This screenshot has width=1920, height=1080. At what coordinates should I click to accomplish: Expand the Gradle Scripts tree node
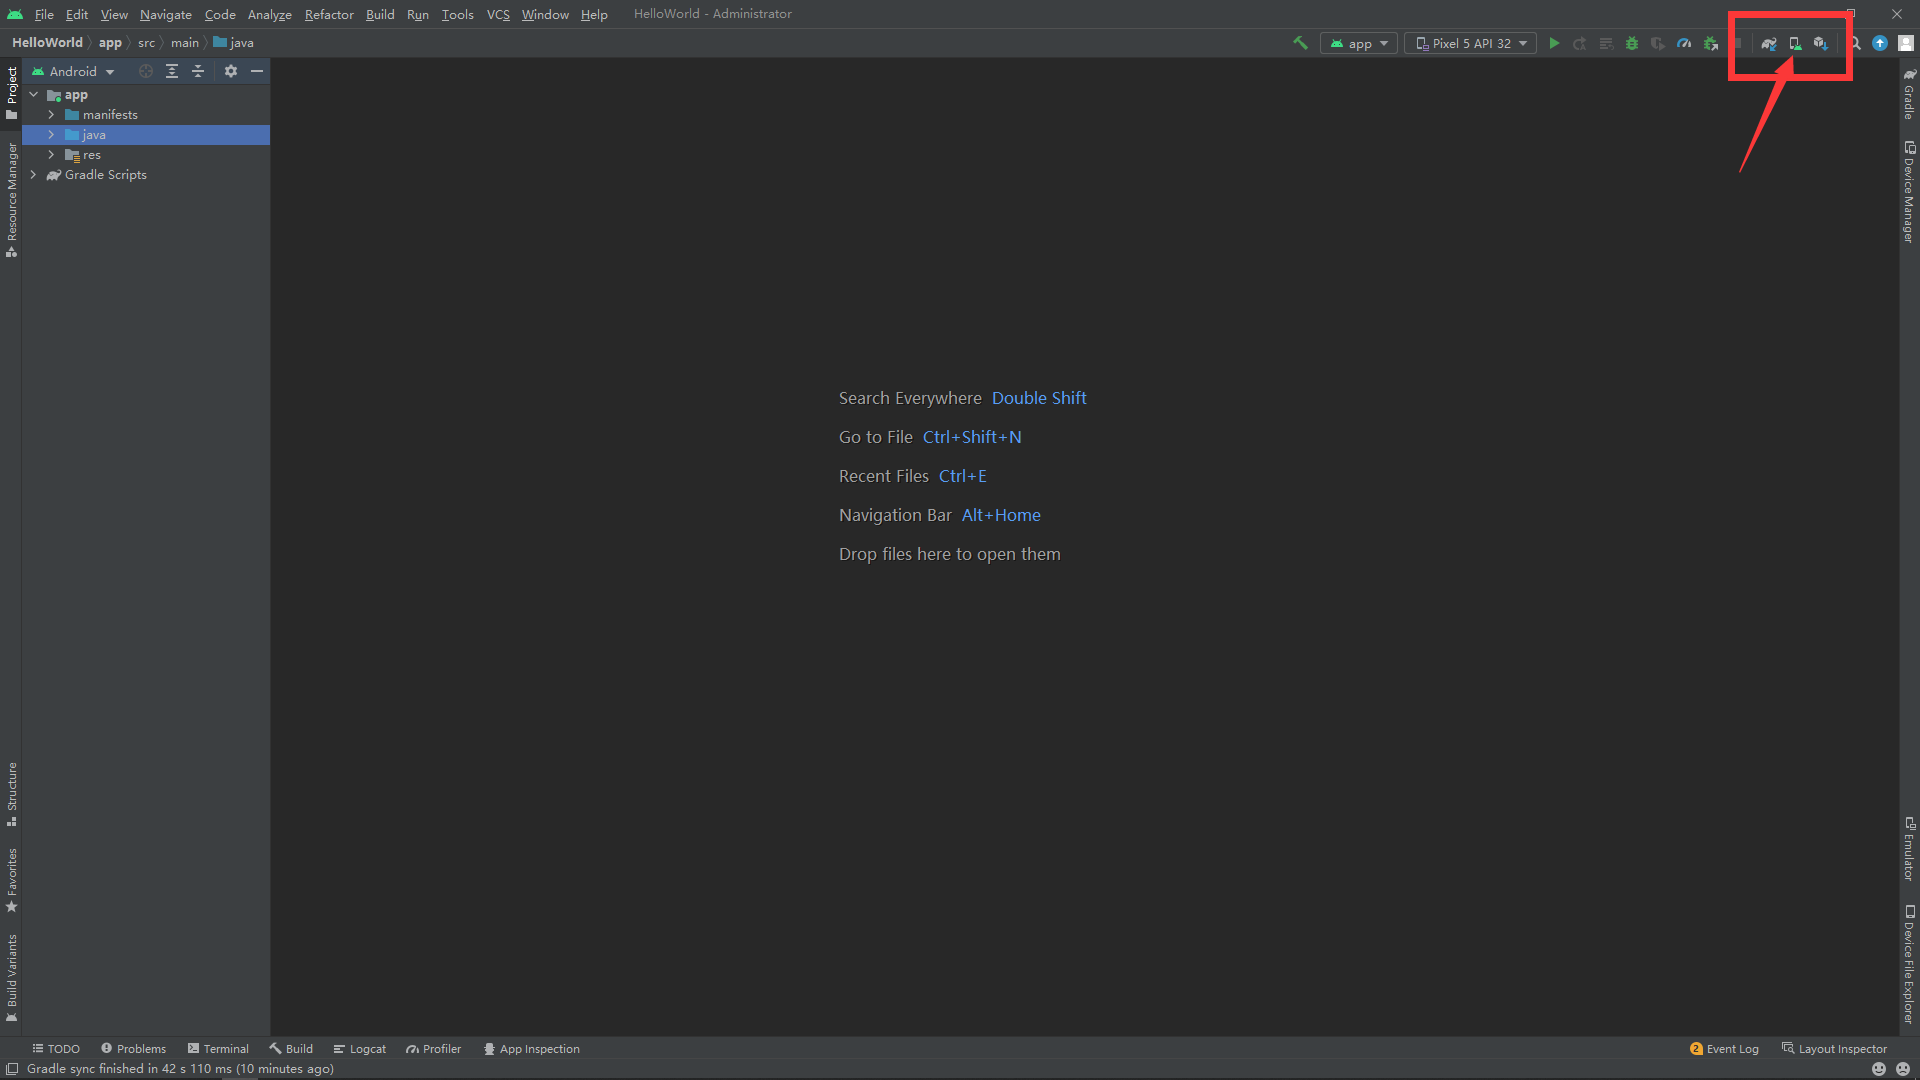[x=34, y=175]
